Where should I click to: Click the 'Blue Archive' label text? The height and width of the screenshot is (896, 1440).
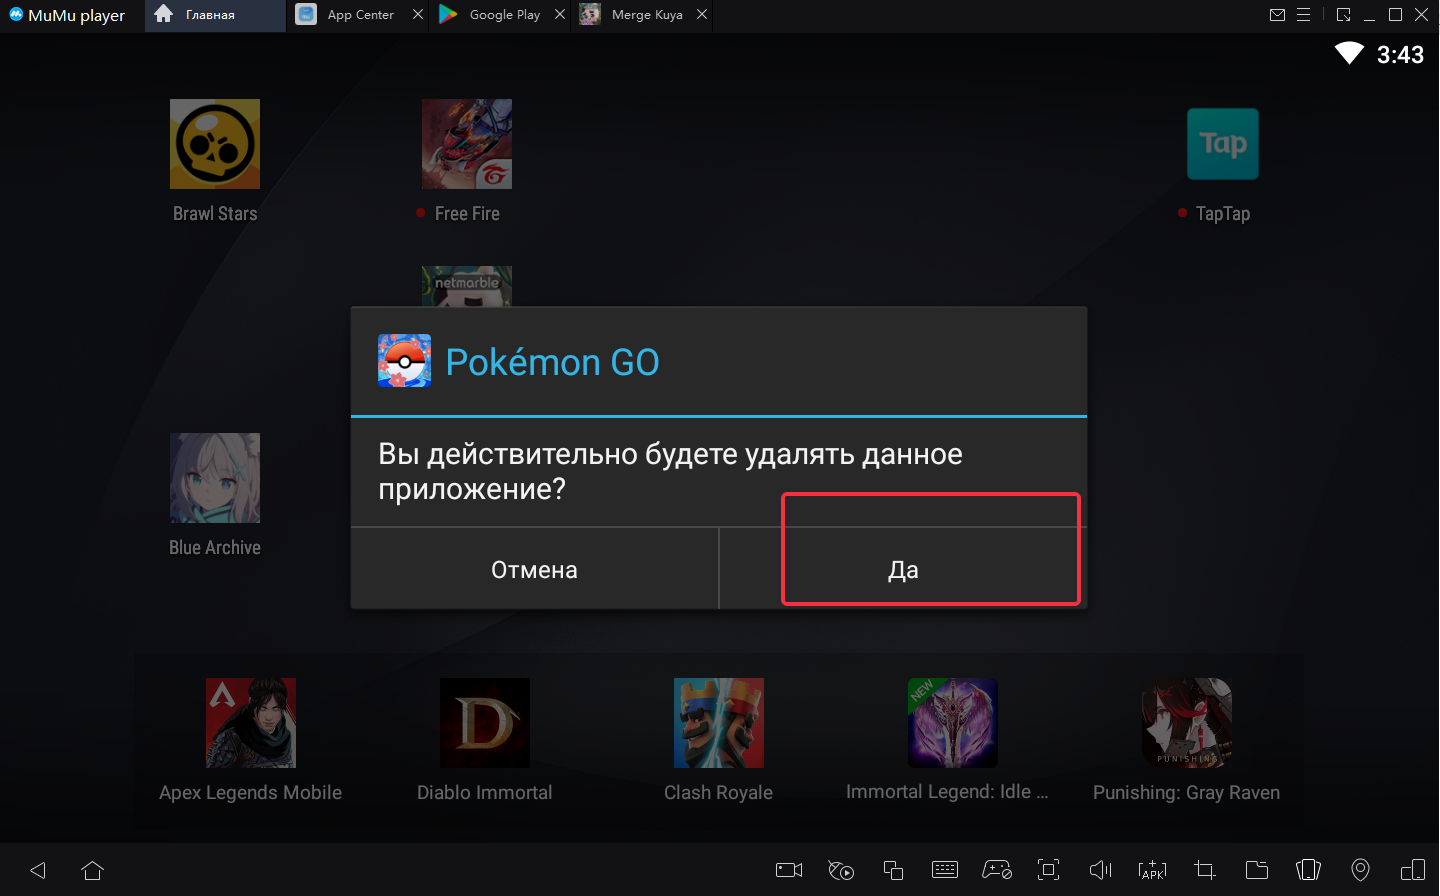point(215,548)
